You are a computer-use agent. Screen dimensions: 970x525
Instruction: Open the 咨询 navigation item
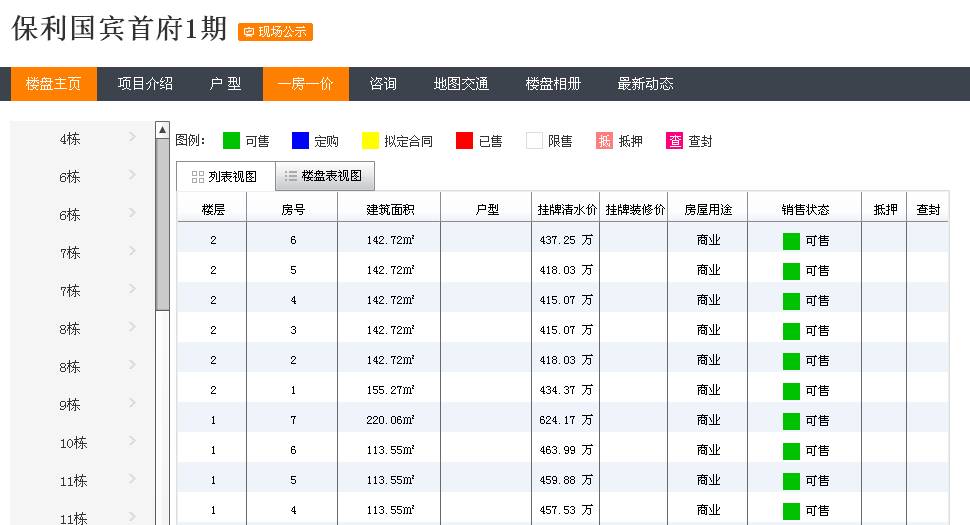(383, 83)
